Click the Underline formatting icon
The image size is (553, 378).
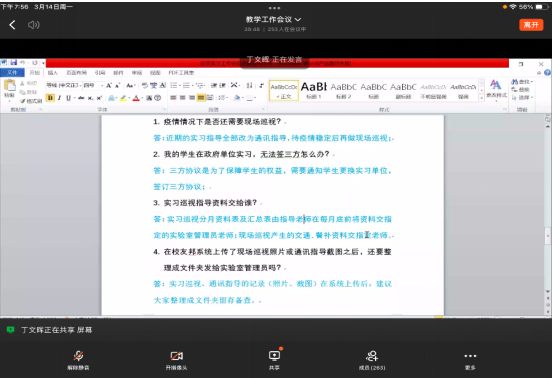point(68,98)
